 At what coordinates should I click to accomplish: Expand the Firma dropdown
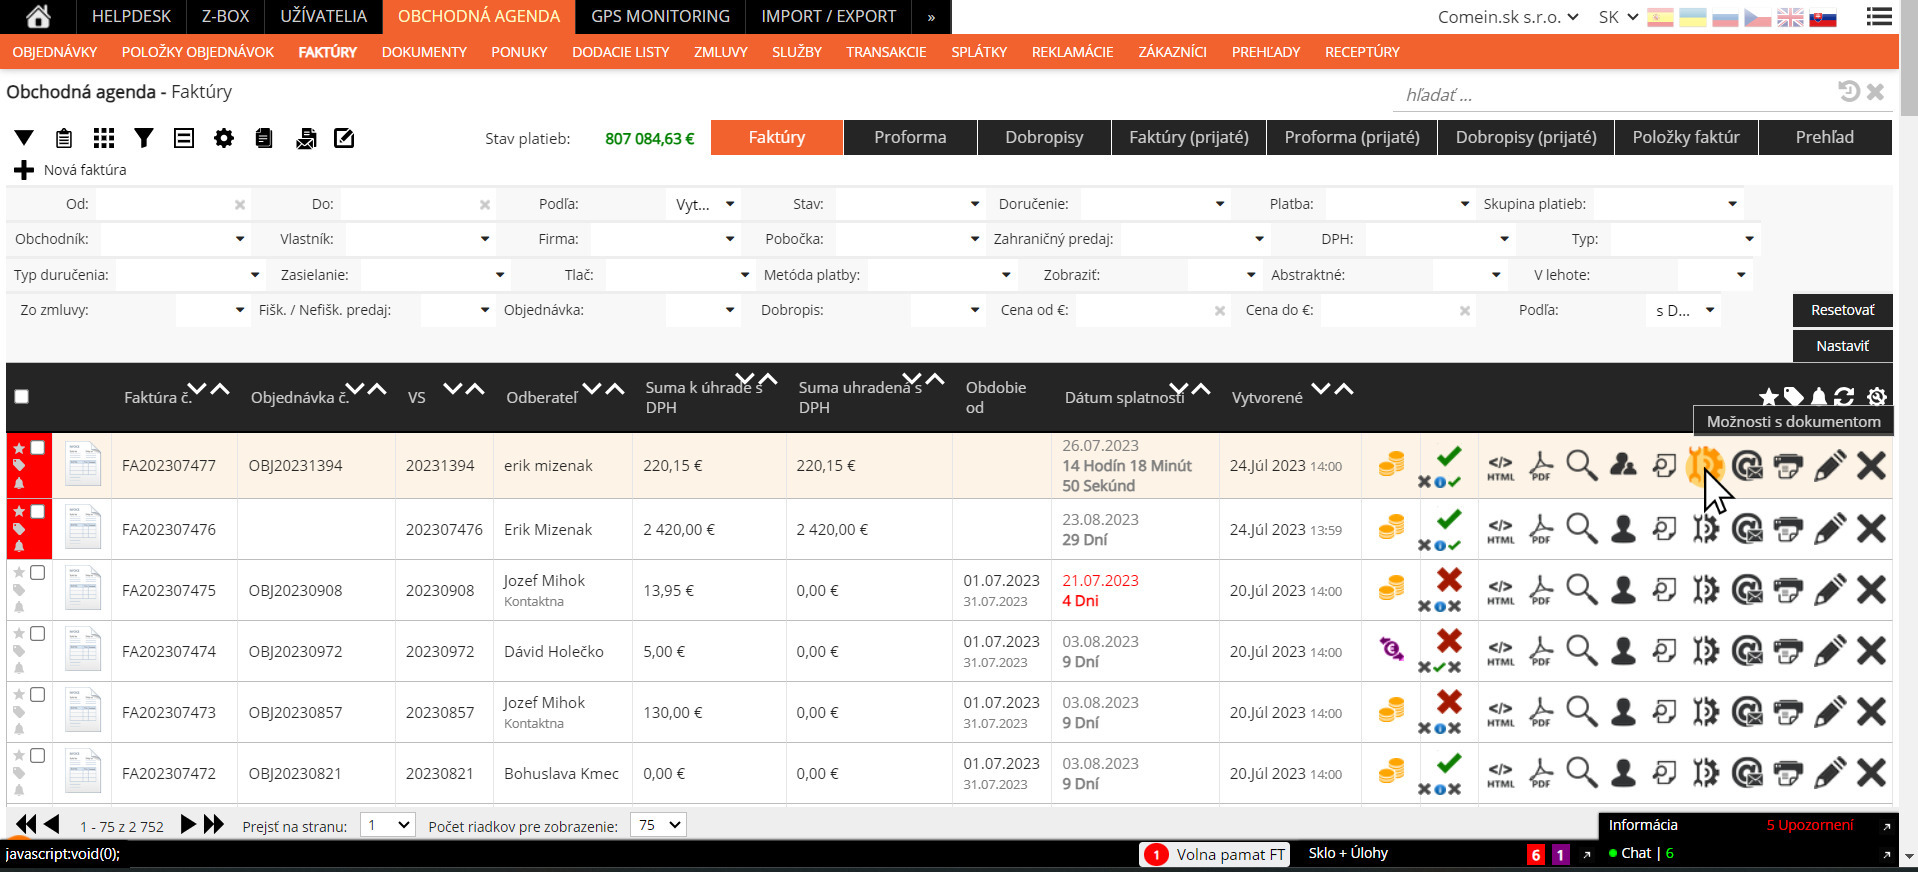(x=664, y=239)
